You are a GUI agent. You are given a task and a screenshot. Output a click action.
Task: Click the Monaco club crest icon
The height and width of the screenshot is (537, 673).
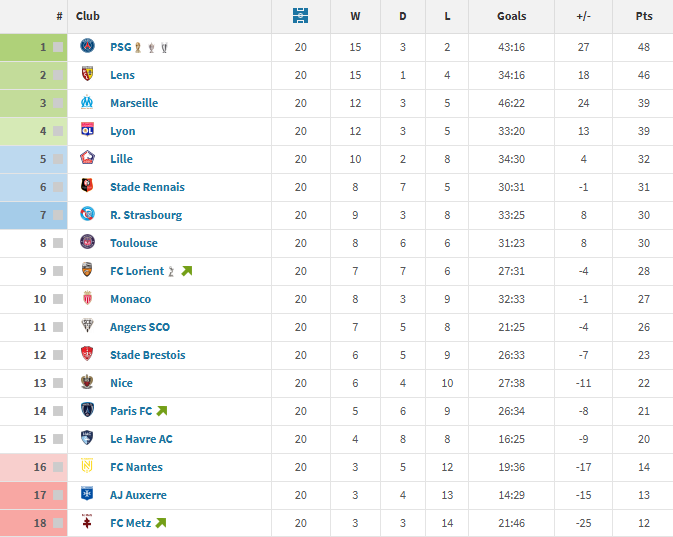click(88, 299)
